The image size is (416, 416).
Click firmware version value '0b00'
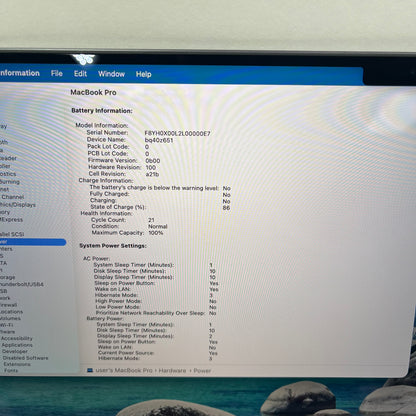coord(153,161)
